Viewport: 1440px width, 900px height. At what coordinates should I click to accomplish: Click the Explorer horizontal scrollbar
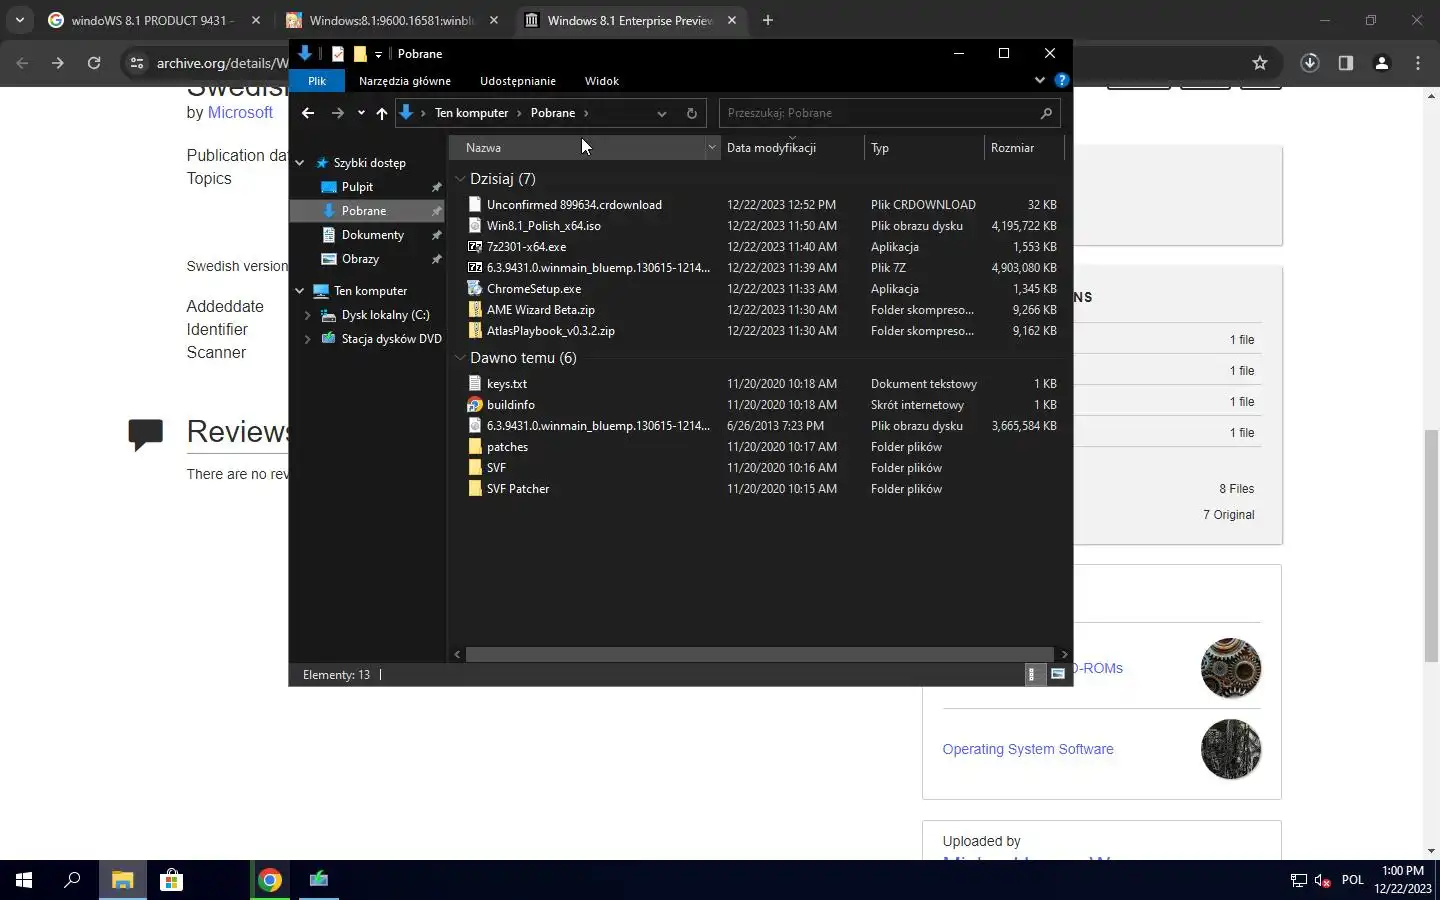[x=760, y=654]
